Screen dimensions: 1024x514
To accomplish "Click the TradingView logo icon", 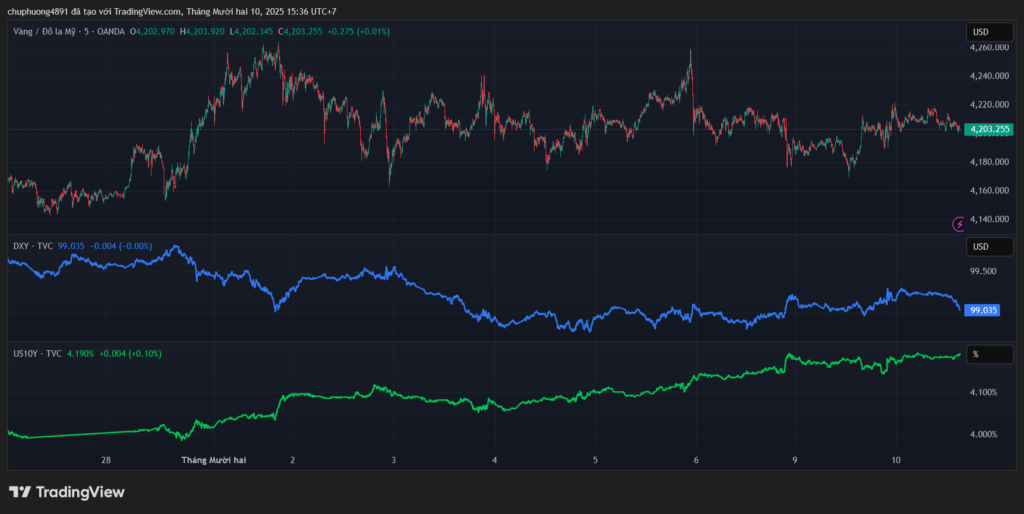I will click(x=19, y=492).
